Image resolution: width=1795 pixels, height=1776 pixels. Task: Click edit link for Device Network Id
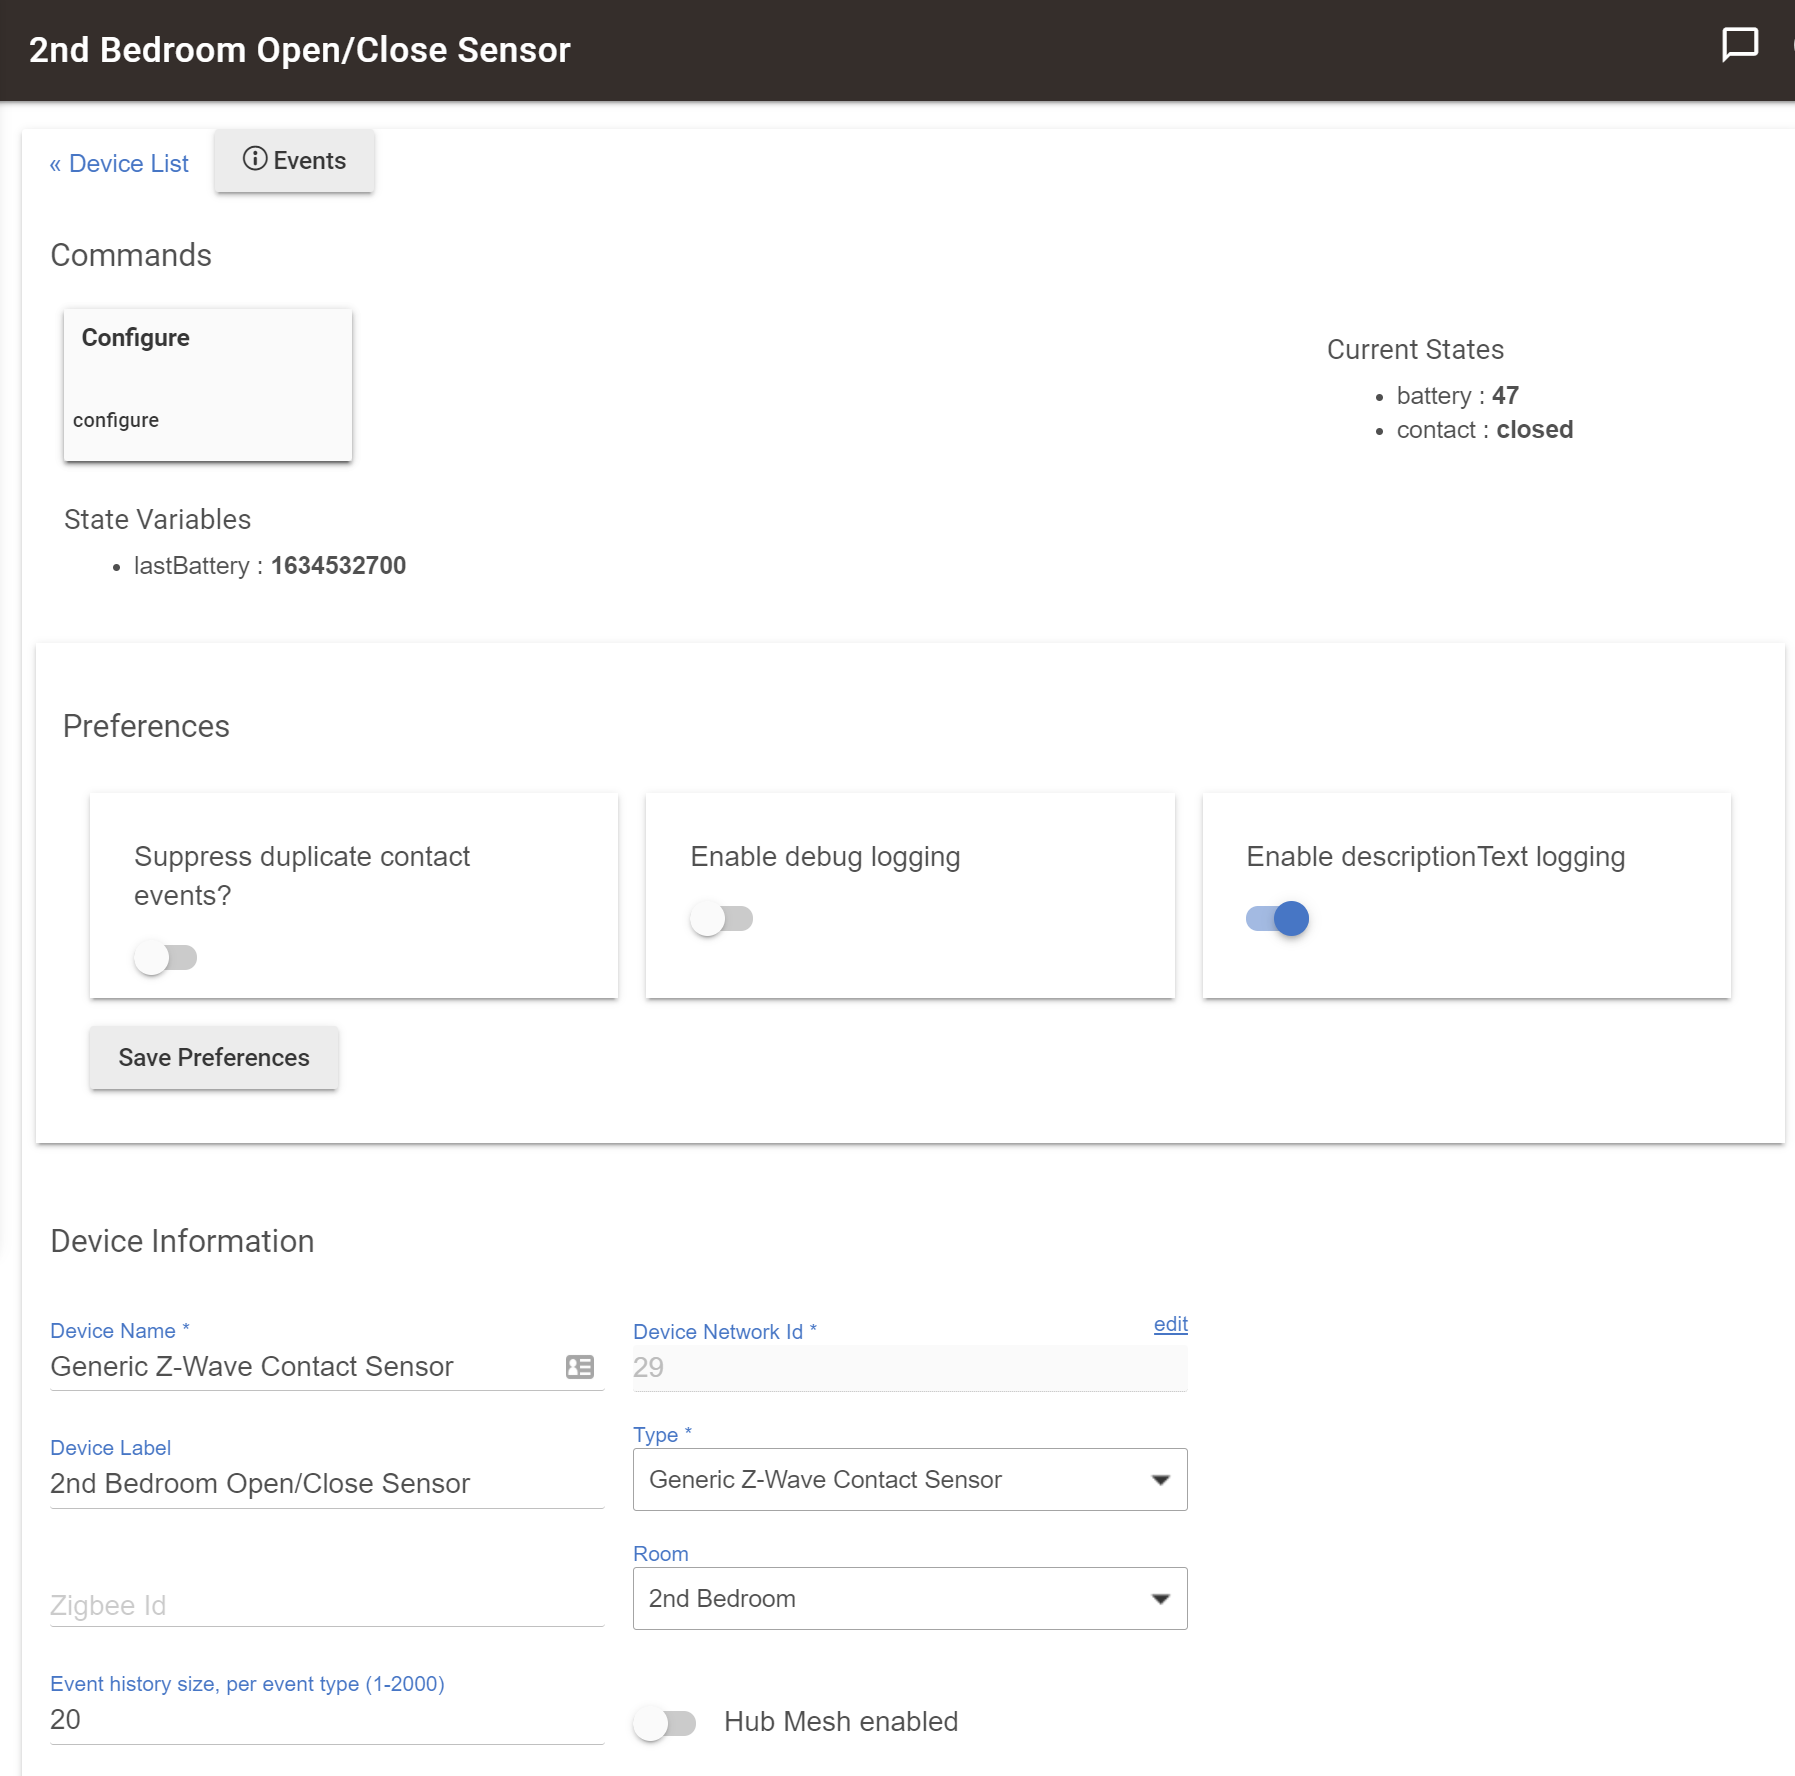pos(1170,1324)
